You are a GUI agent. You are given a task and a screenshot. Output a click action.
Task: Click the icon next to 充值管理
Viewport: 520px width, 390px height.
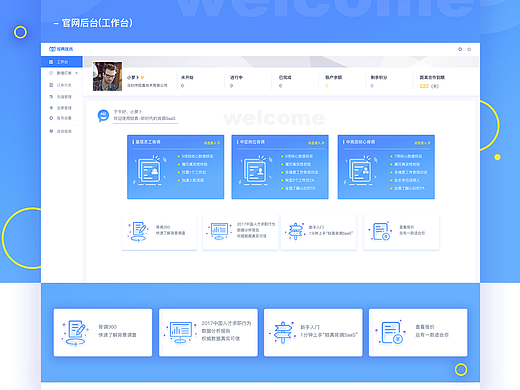pyautogui.click(x=51, y=97)
